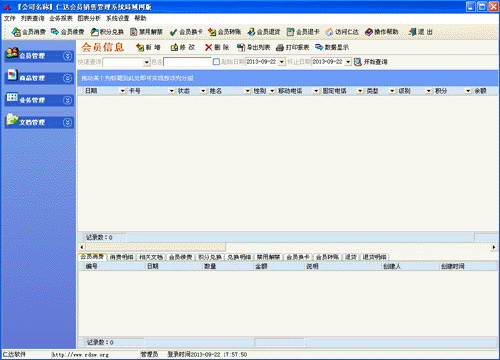Click the 移动电话 column header
The width and height of the screenshot is (500, 360).
coord(297,91)
